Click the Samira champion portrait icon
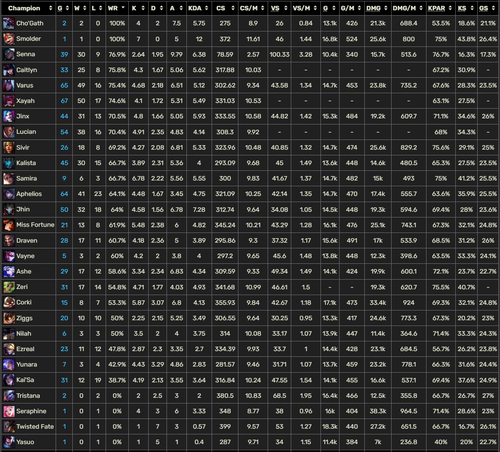Image resolution: width=500 pixels, height=452 pixels. coord(9,178)
